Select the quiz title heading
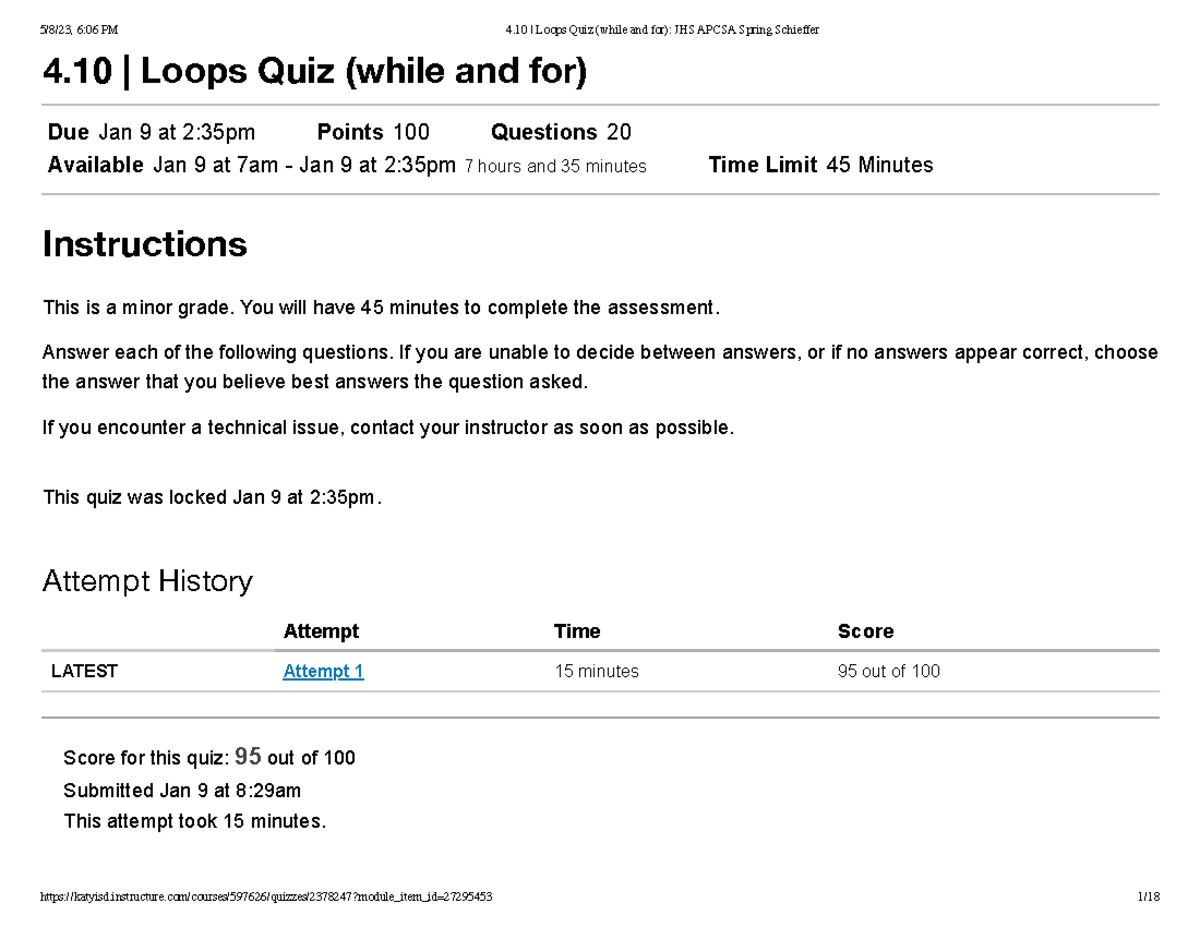Screen dimensions: 1200x927 (314, 72)
